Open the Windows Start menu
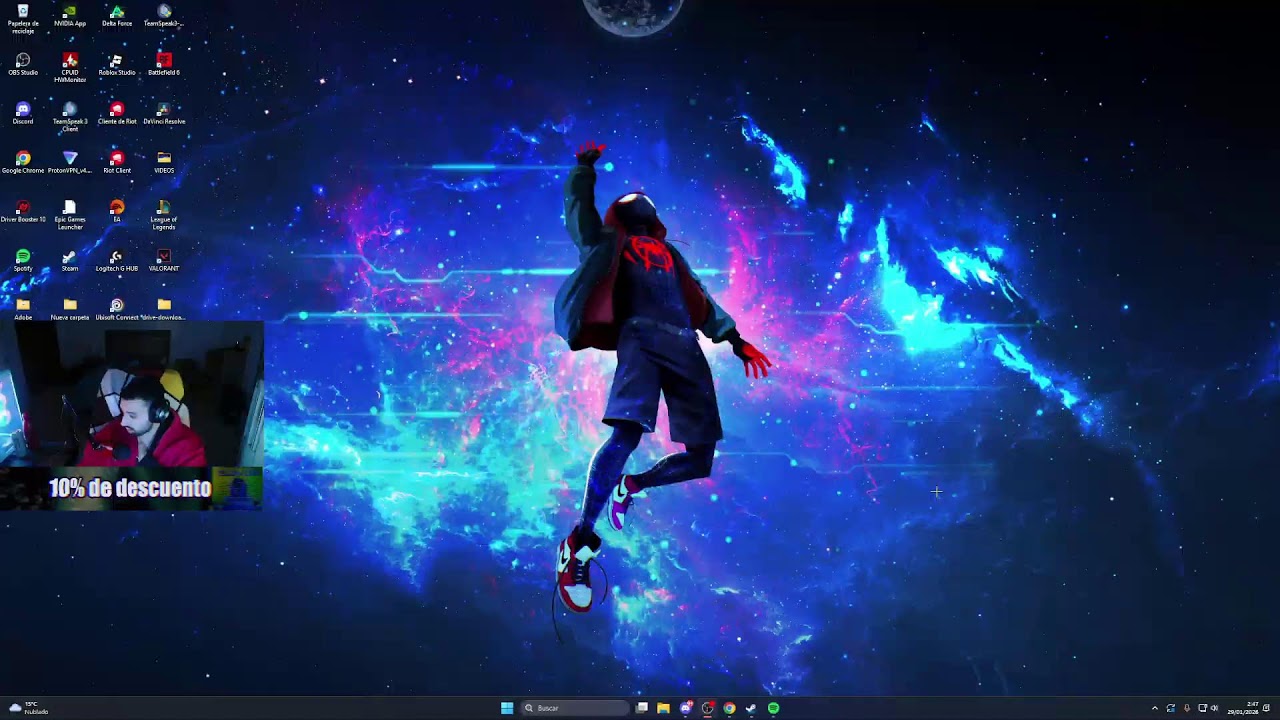 coord(507,708)
